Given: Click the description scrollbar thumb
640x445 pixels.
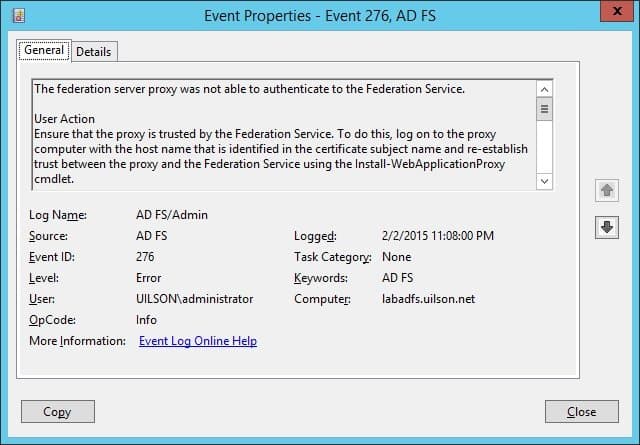Looking at the screenshot, I should [x=544, y=109].
